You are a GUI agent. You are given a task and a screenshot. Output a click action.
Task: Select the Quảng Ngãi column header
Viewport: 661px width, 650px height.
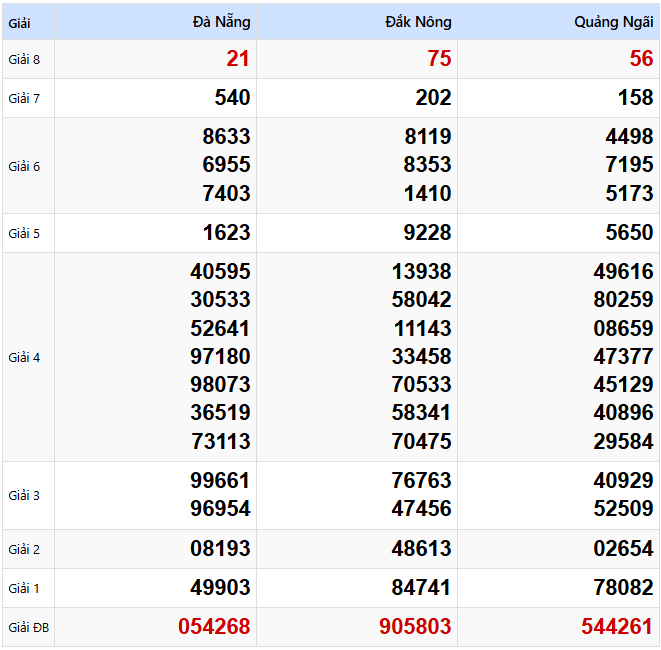click(613, 22)
